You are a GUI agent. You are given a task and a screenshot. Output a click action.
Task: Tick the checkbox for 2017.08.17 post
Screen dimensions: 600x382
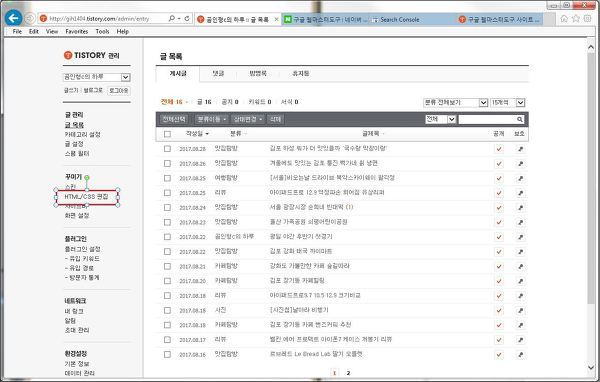point(167,340)
